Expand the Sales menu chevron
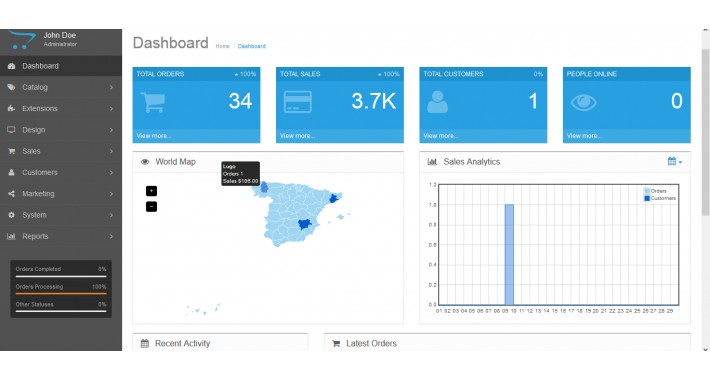The height and width of the screenshot is (380, 710). [x=111, y=151]
